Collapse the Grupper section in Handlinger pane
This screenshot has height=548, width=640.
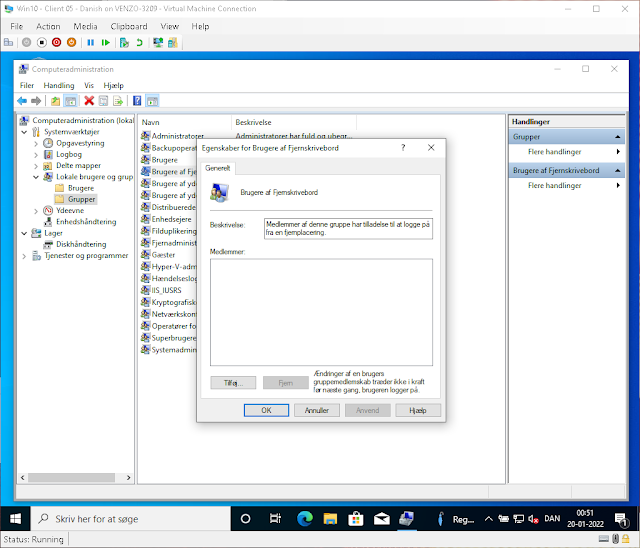[x=618, y=137]
